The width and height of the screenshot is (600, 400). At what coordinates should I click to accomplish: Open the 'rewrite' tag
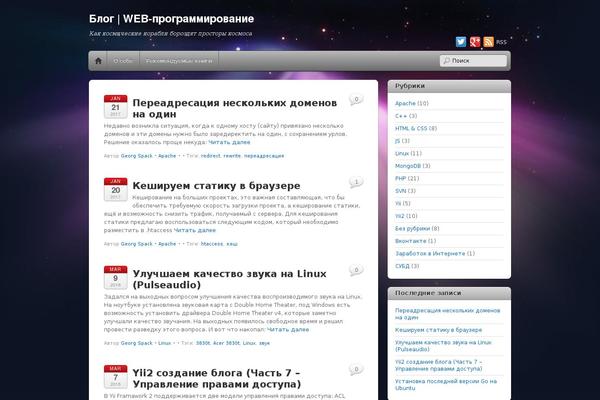(232, 156)
